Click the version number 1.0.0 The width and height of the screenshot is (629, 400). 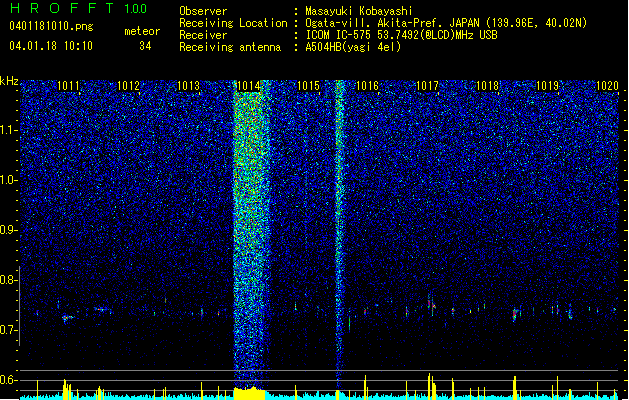(135, 9)
